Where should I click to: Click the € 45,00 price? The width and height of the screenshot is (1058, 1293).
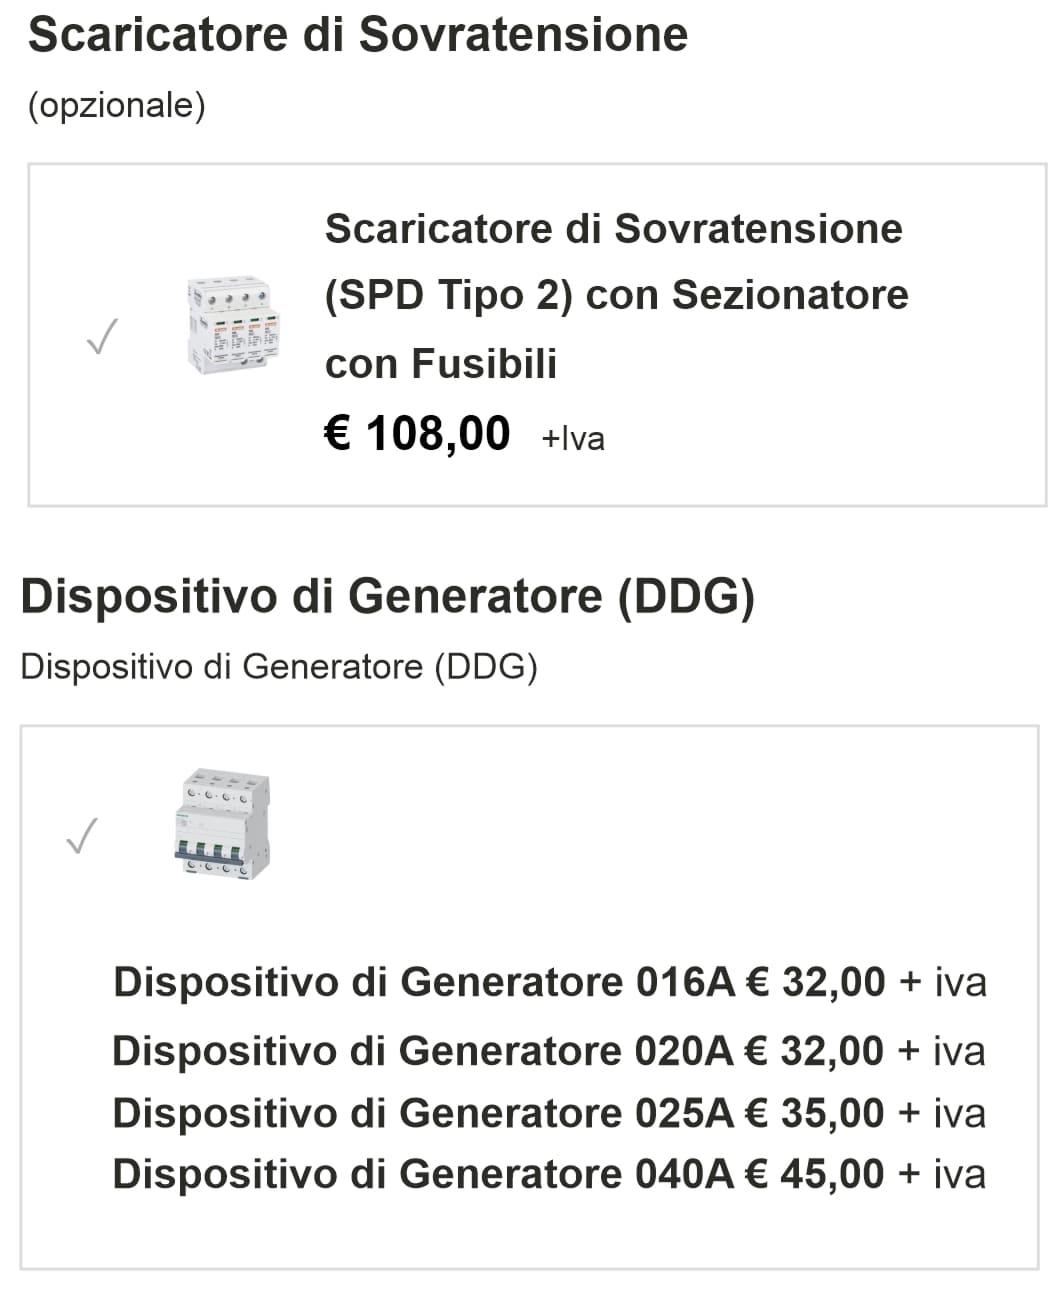[816, 1174]
